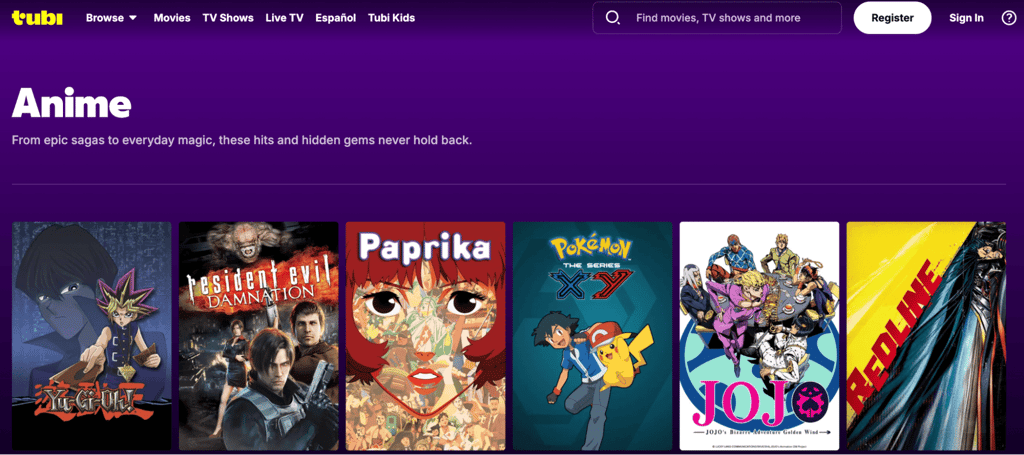Open the help question mark icon
This screenshot has height=455, width=1024.
1008,18
